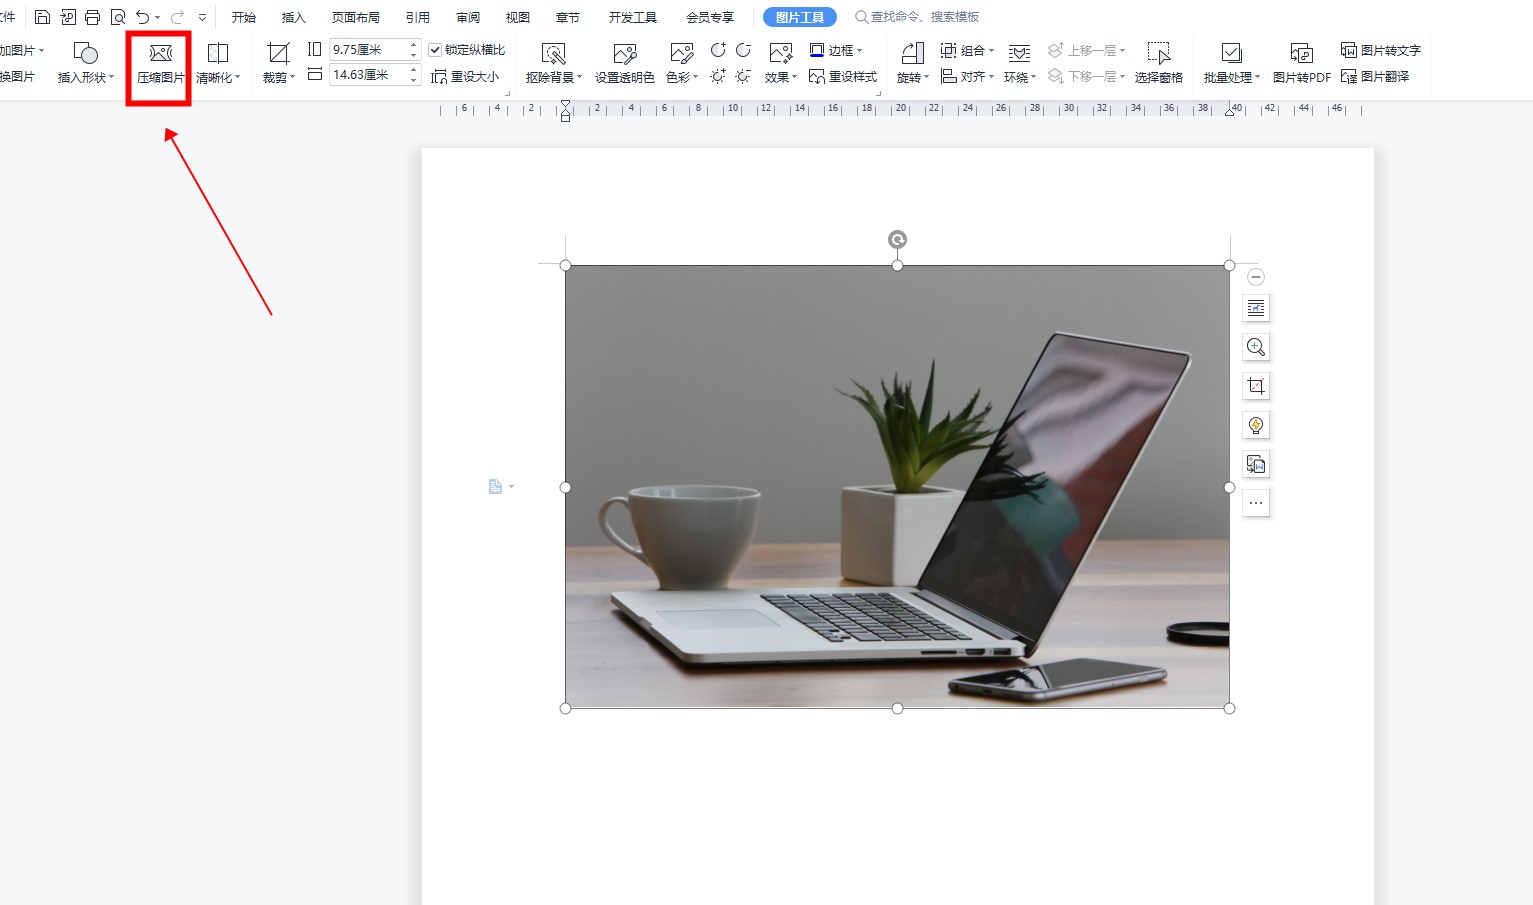This screenshot has height=905, width=1533.
Task: Expand the 批量处理 batch processing dropdown
Action: point(1231,63)
